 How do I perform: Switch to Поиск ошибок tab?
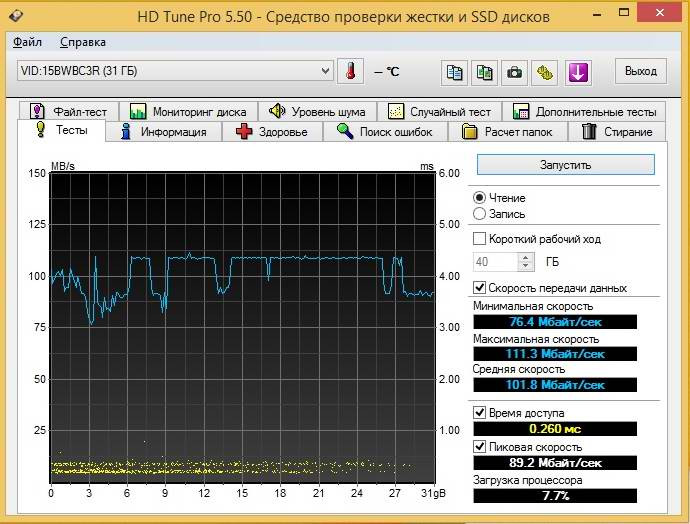click(385, 132)
